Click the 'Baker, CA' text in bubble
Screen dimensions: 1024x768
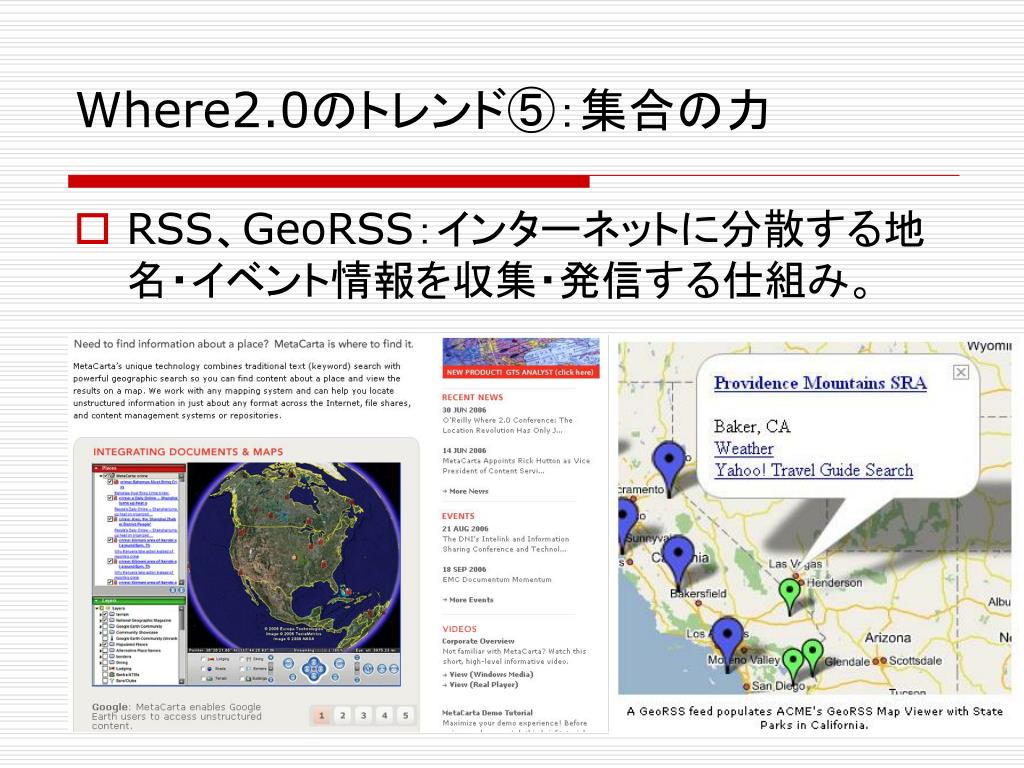[x=752, y=427]
